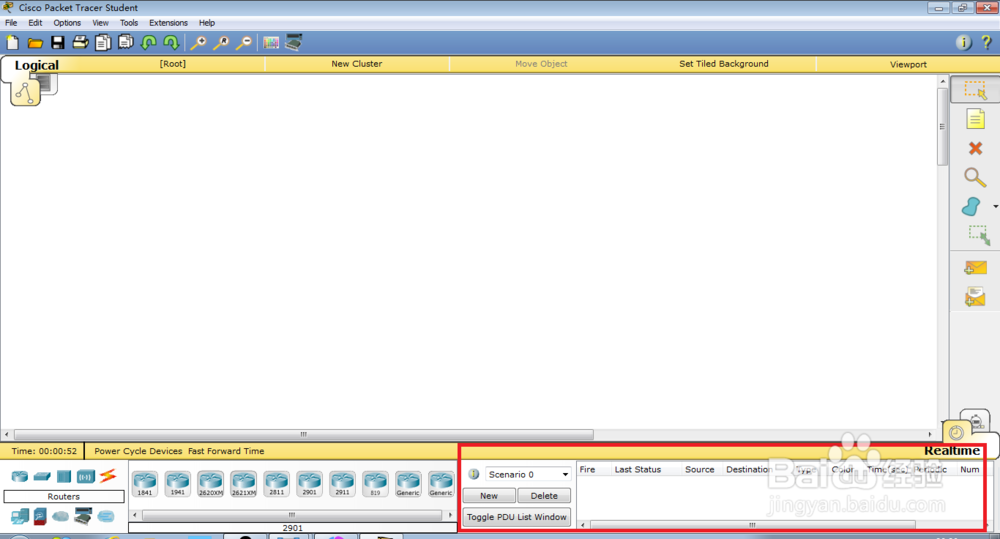Choose Connections lightning bolt icon
The image size is (1000, 539).
pyautogui.click(x=108, y=475)
